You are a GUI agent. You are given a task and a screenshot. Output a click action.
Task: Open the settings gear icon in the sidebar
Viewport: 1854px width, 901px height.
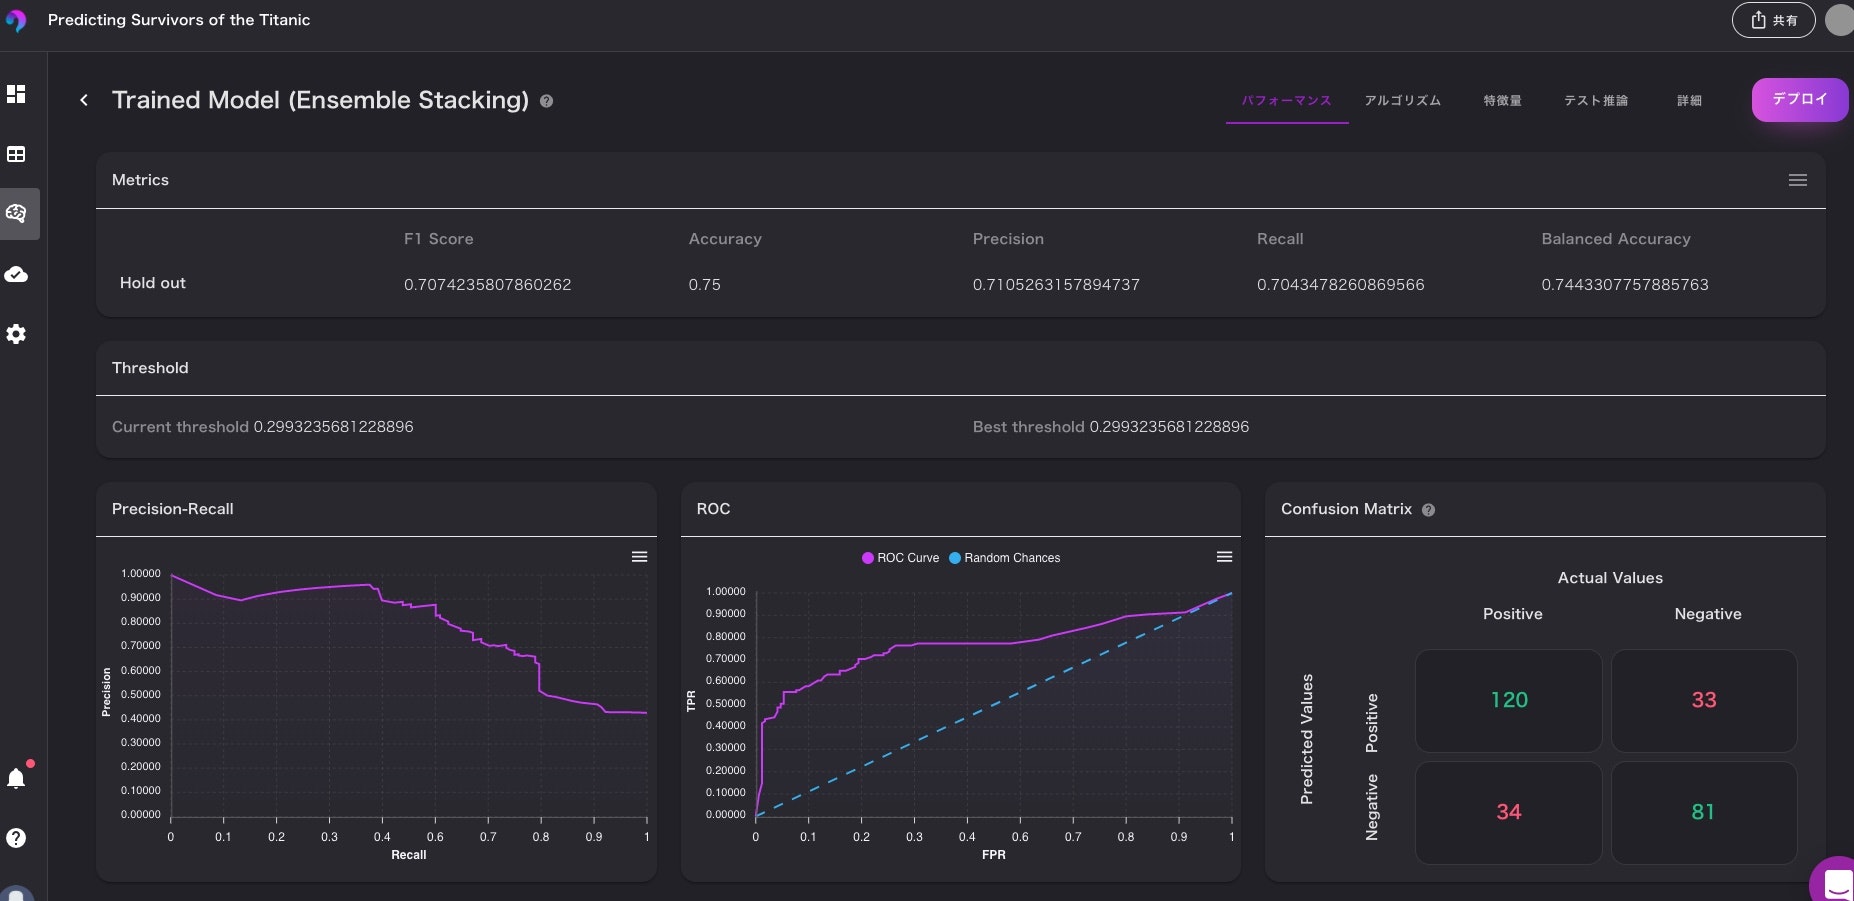16,334
